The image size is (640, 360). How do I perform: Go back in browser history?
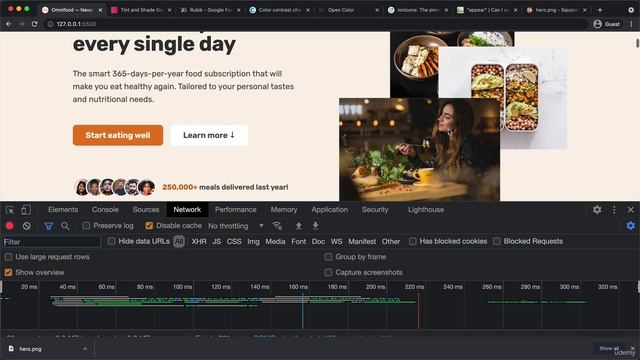pyautogui.click(x=9, y=24)
